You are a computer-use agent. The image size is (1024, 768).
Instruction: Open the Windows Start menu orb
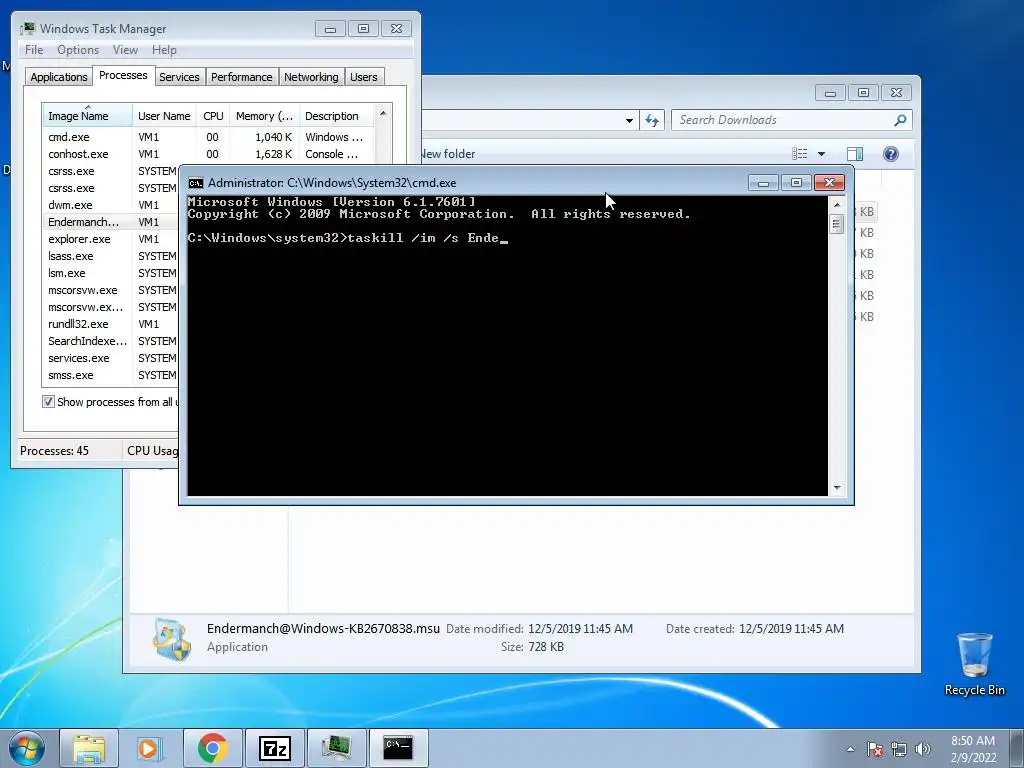(27, 748)
